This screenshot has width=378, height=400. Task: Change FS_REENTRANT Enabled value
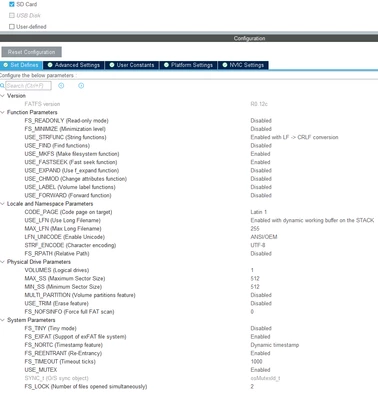point(260,353)
